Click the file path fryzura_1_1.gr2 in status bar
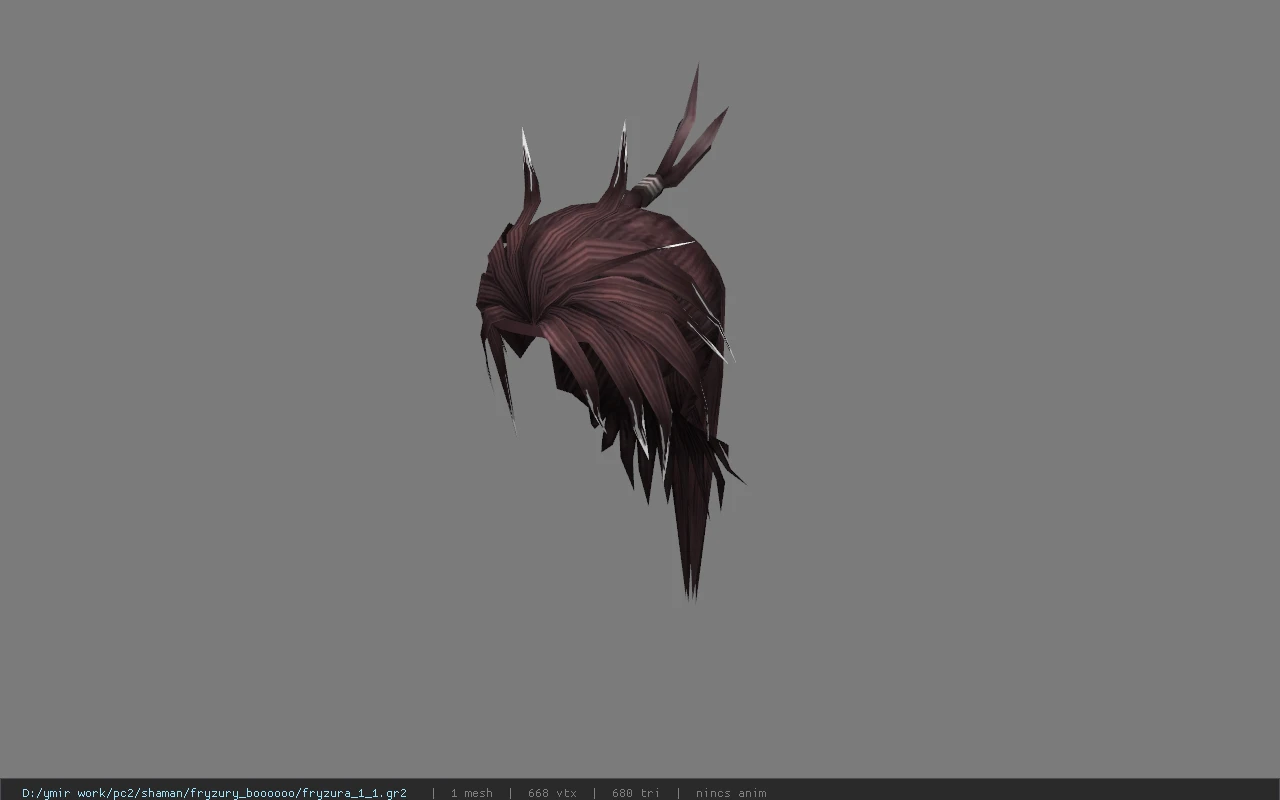1280x800 pixels. click(214, 793)
